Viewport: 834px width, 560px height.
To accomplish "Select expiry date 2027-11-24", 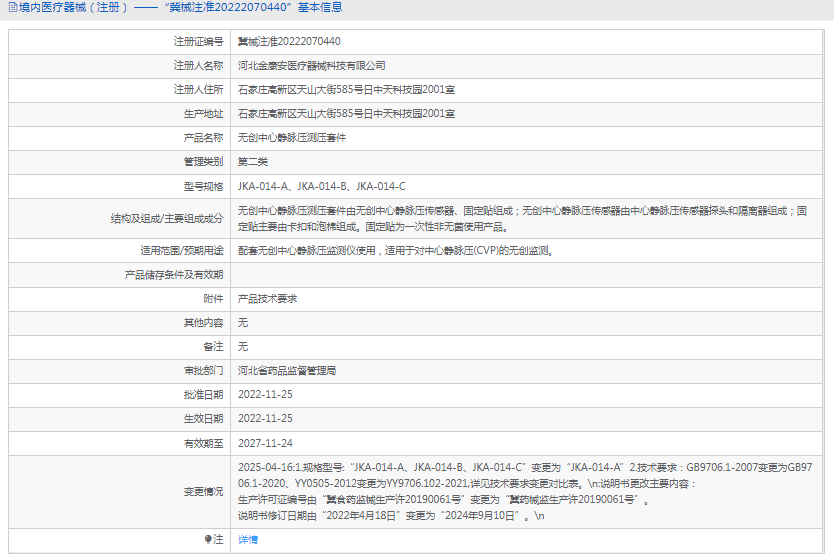I will [265, 444].
